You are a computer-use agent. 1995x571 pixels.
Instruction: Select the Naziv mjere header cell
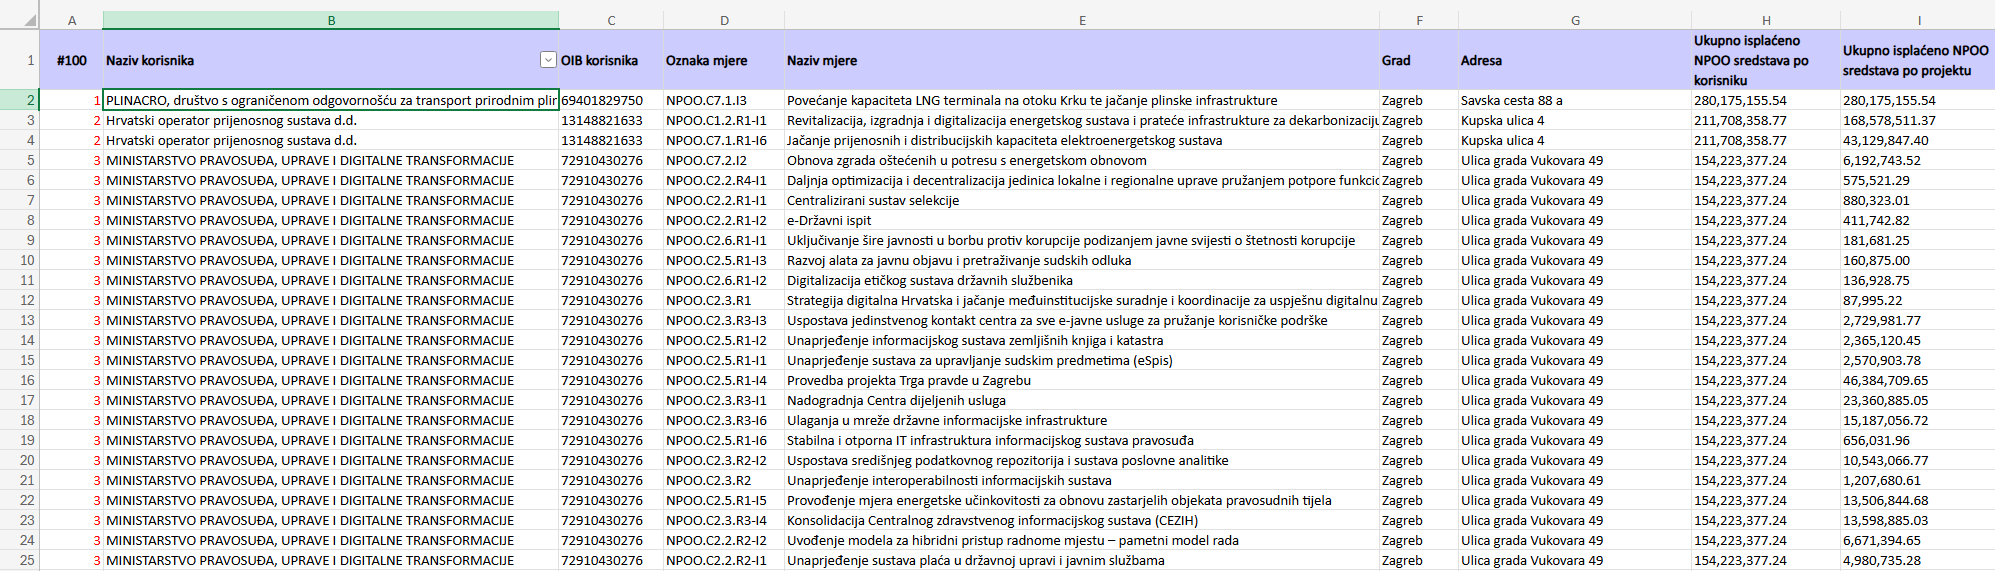coord(1082,60)
